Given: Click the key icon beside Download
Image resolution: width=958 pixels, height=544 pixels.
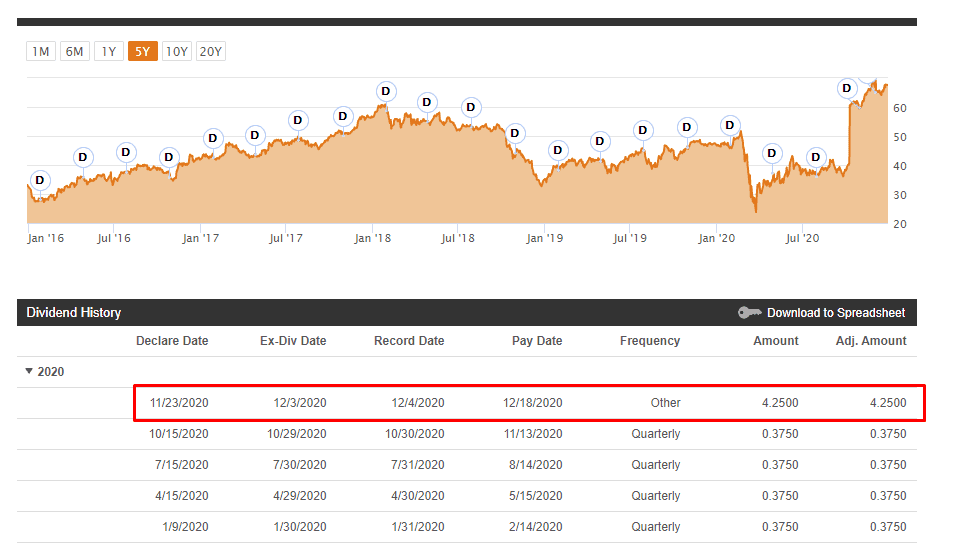Looking at the screenshot, I should coord(749,312).
